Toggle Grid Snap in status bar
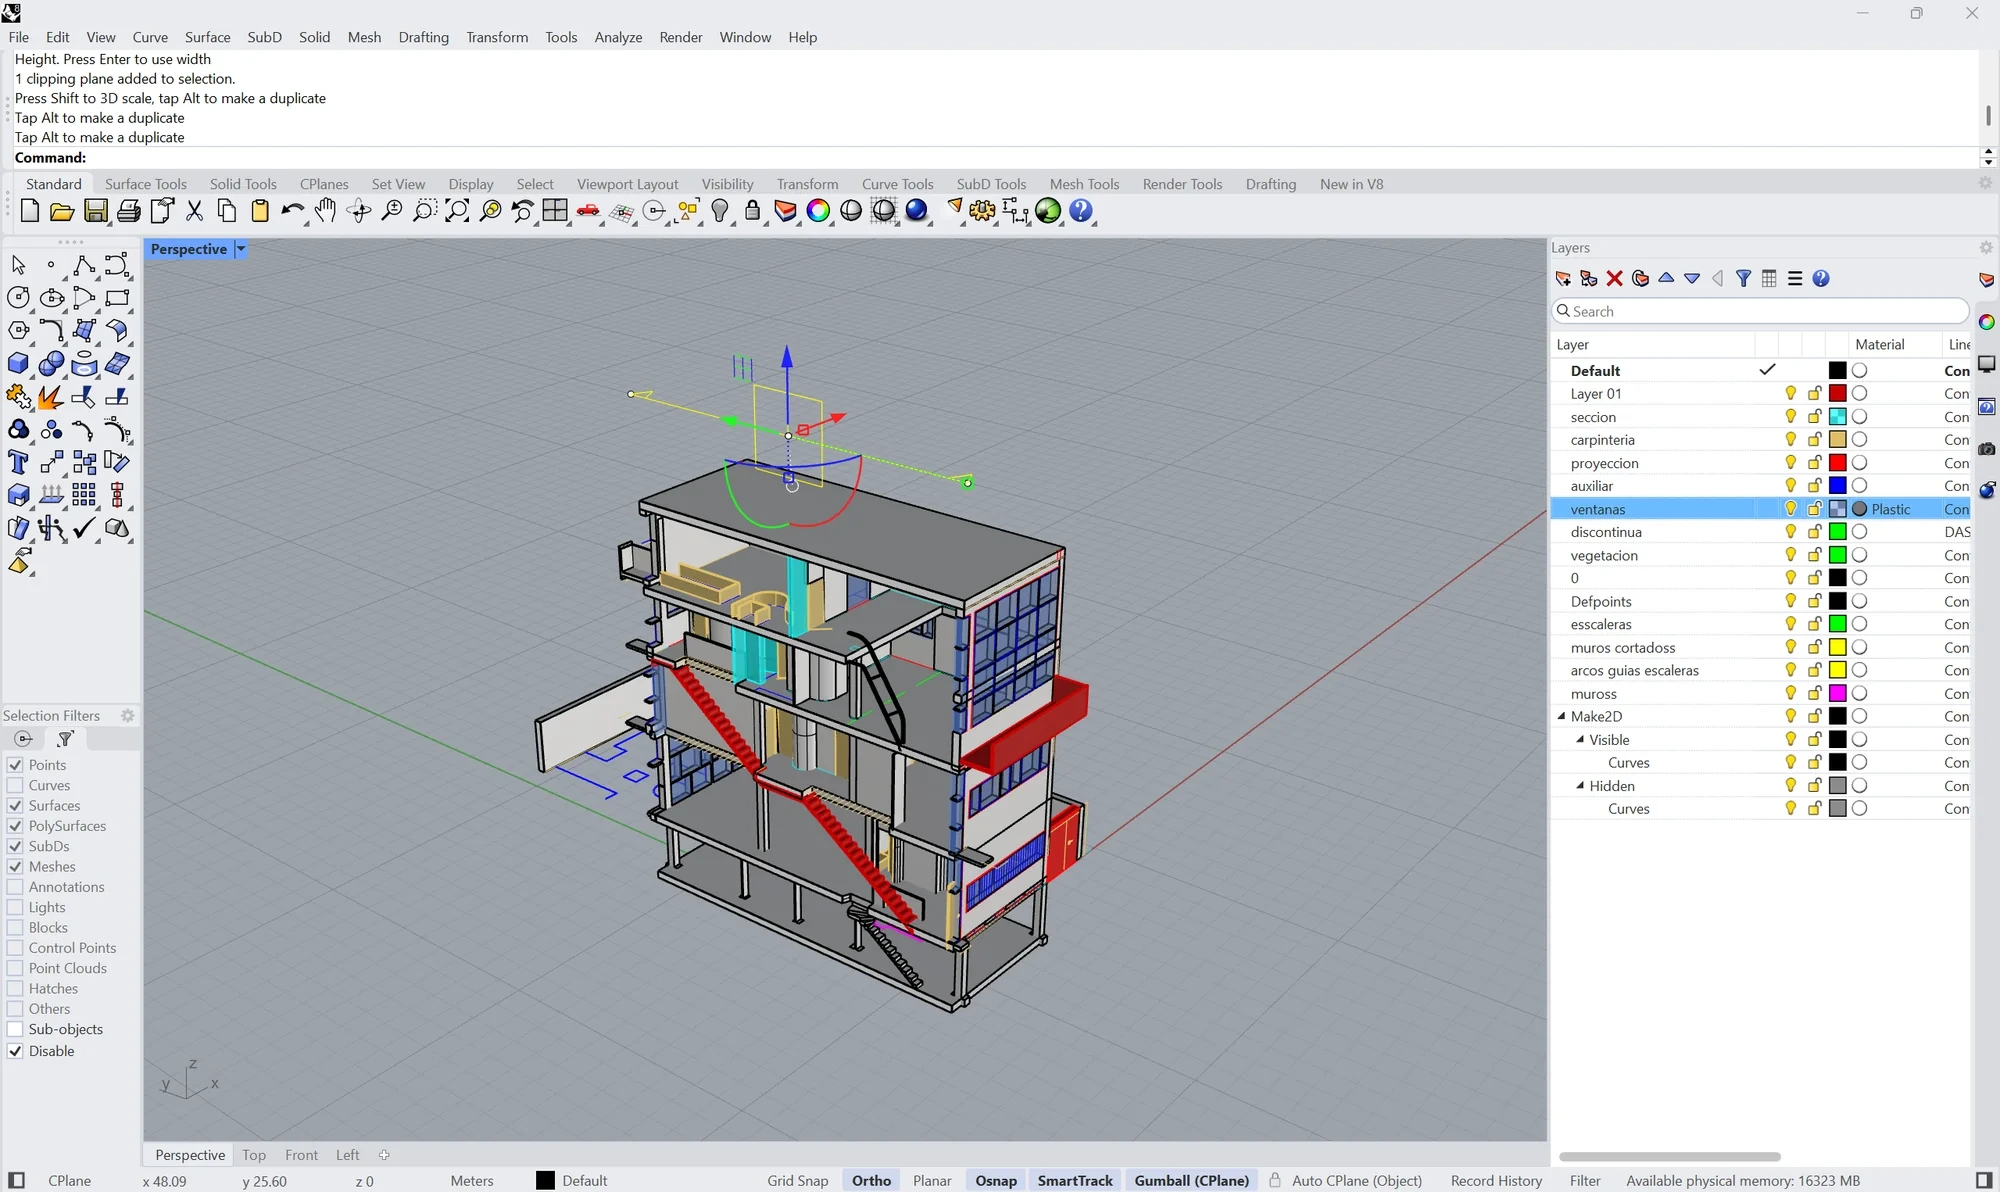Image resolution: width=2000 pixels, height=1192 pixels. [x=797, y=1181]
